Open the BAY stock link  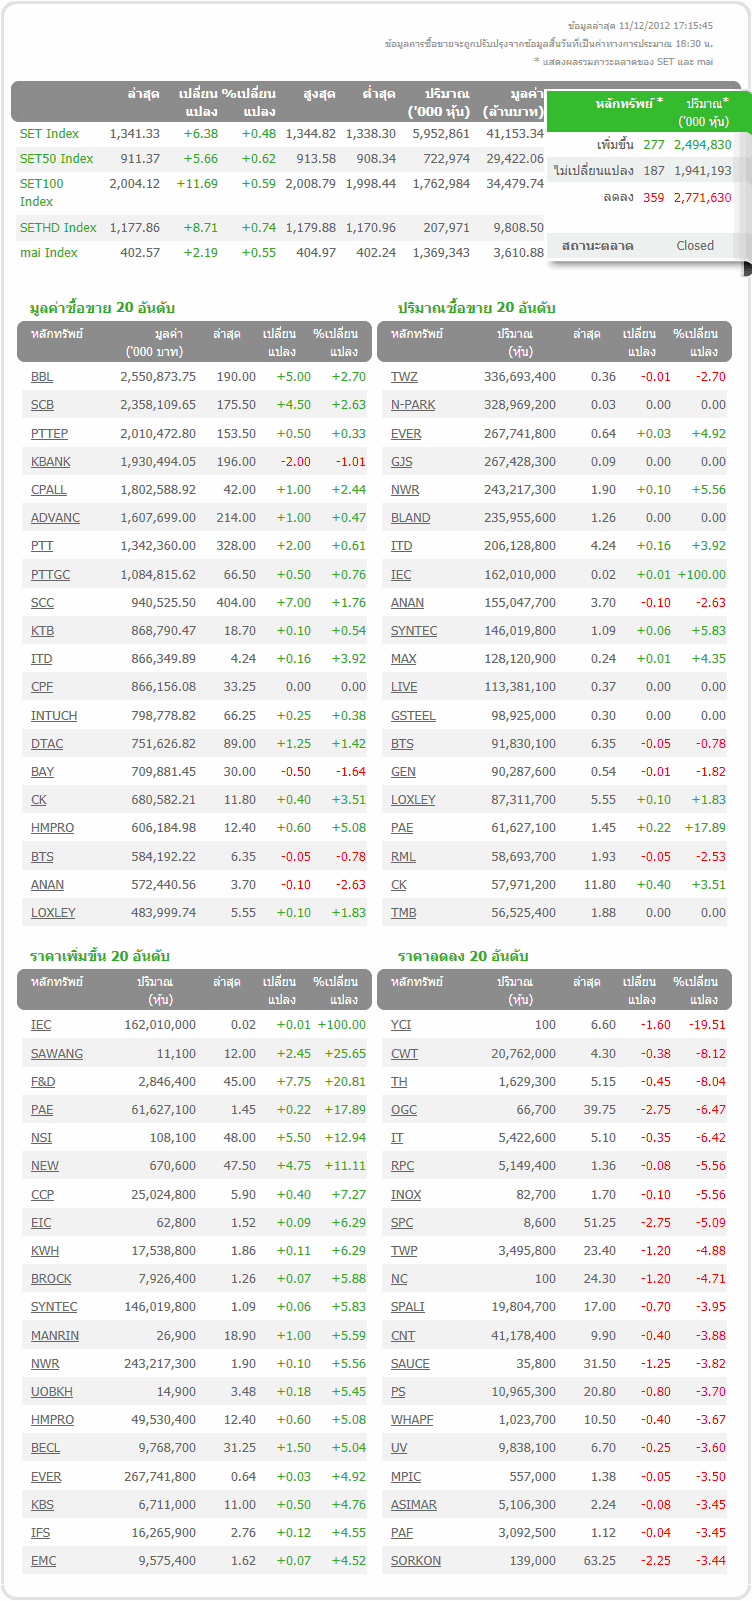42,771
